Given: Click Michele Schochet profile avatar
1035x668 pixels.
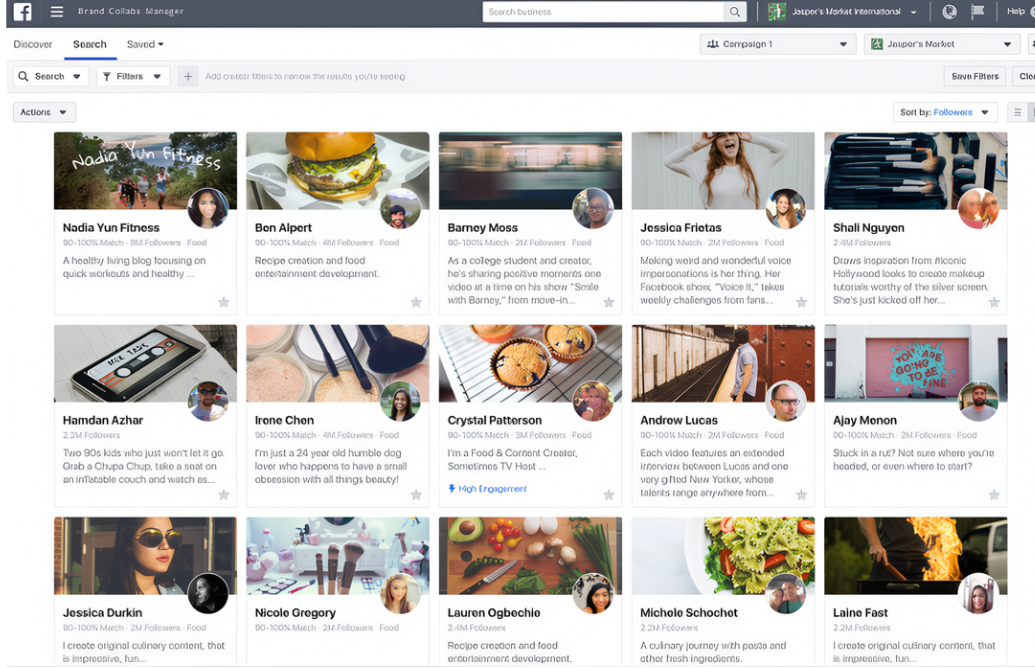Looking at the screenshot, I should [785, 593].
